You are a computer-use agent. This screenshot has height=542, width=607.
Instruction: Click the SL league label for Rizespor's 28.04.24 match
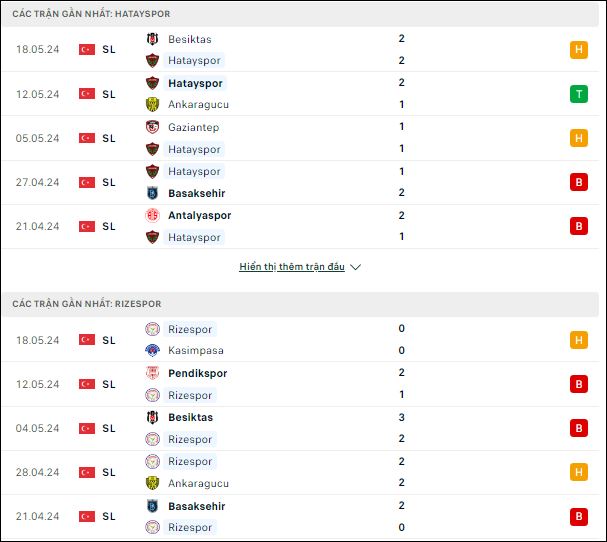pos(109,472)
